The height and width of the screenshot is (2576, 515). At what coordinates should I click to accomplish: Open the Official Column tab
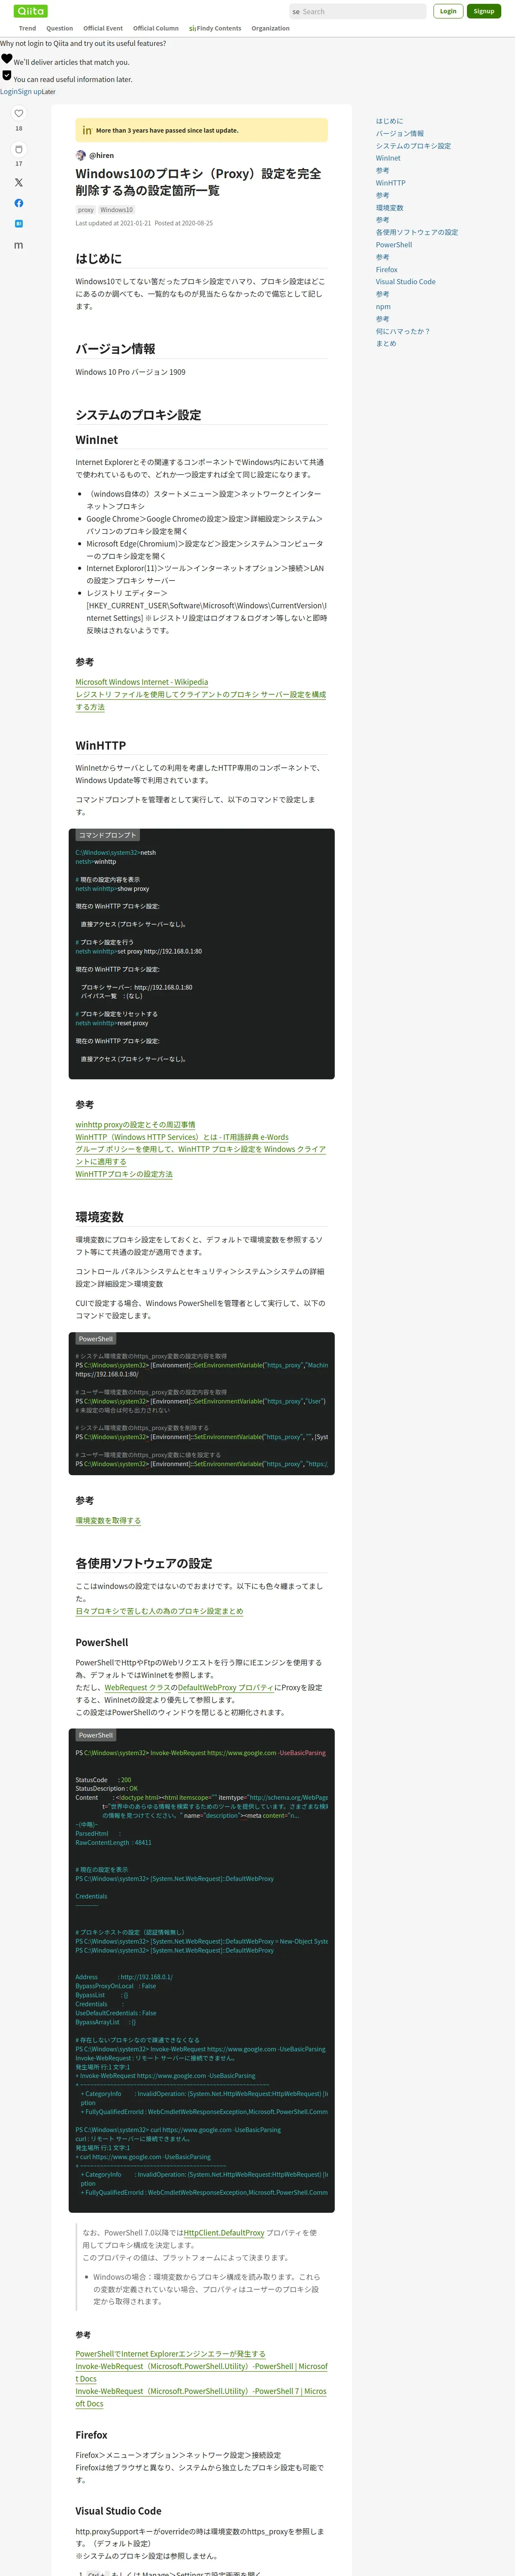156,28
